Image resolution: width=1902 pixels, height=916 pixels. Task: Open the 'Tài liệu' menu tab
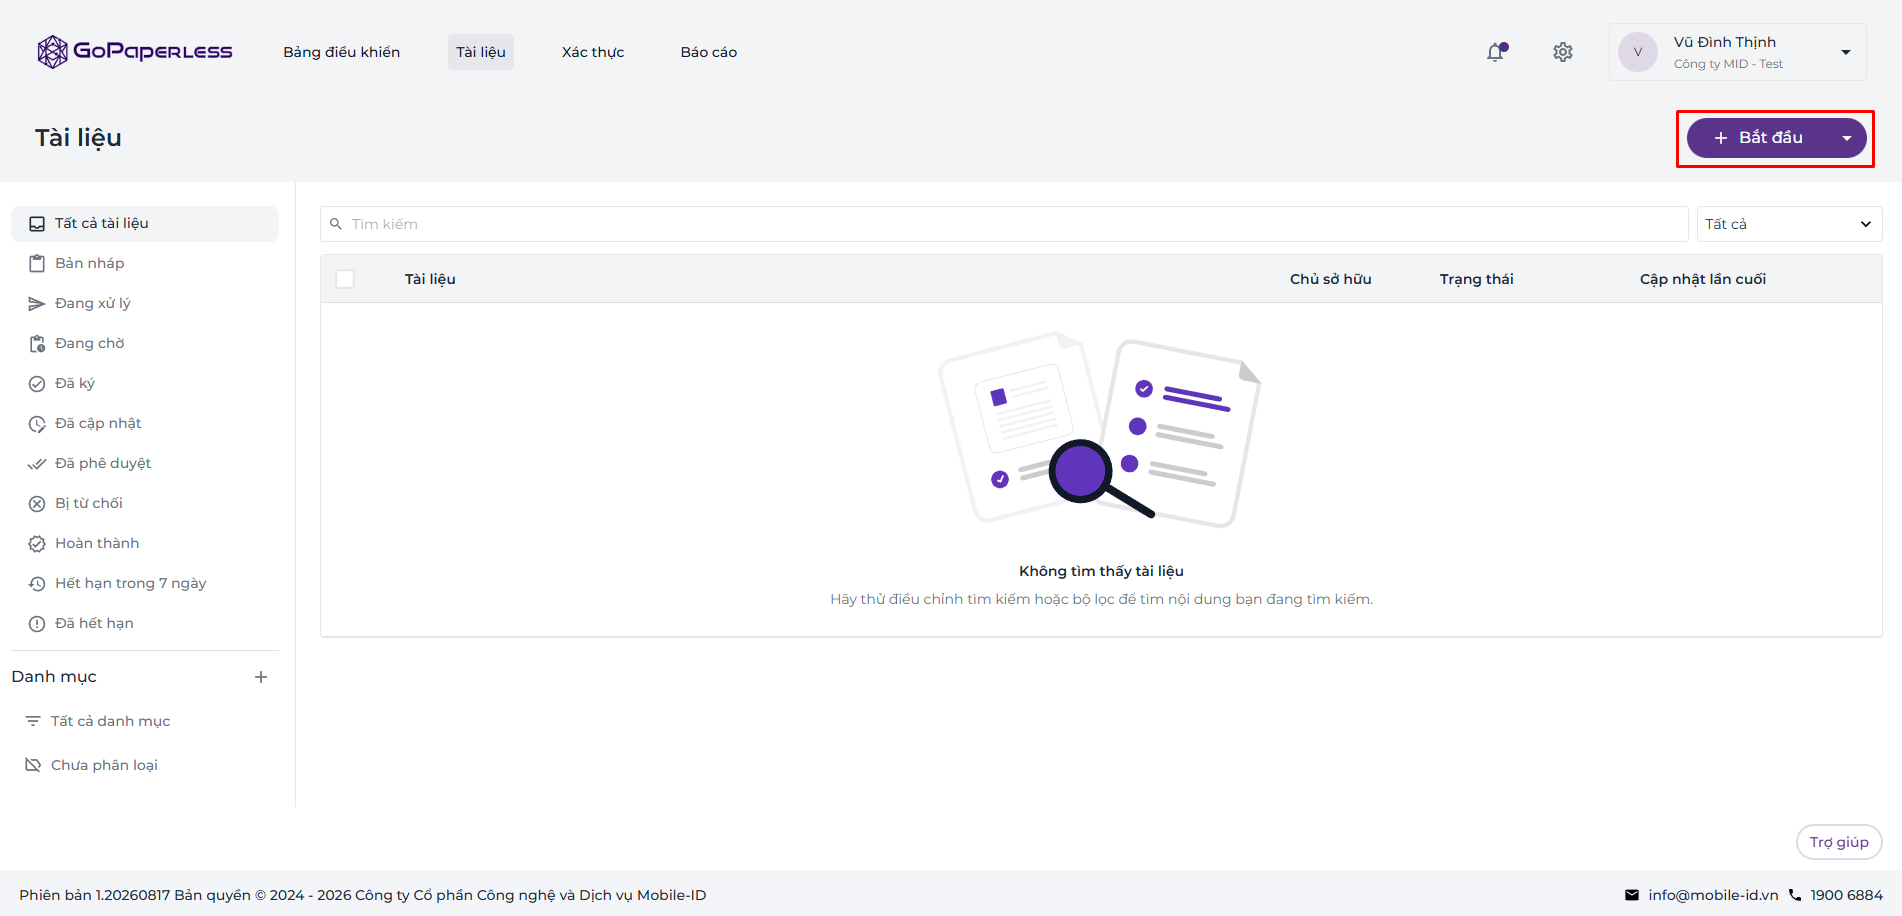pos(481,52)
